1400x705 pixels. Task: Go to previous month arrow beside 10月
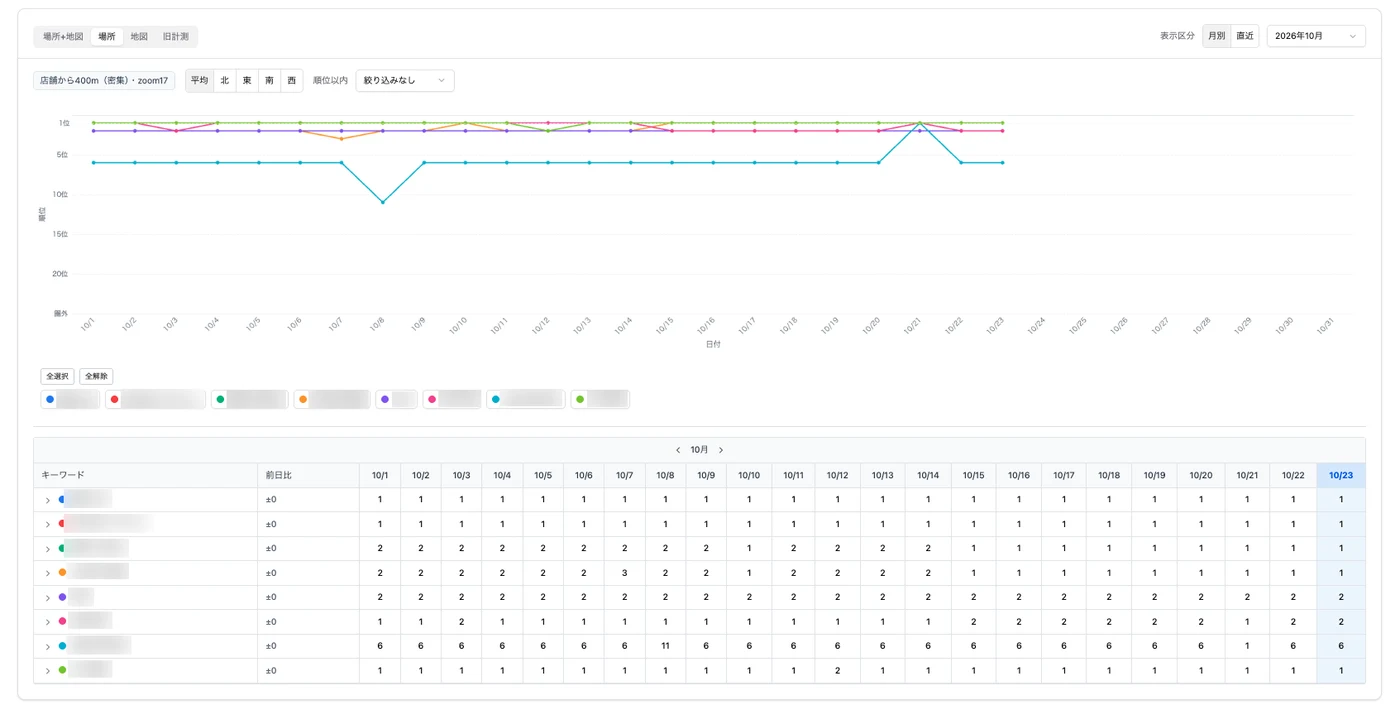678,450
